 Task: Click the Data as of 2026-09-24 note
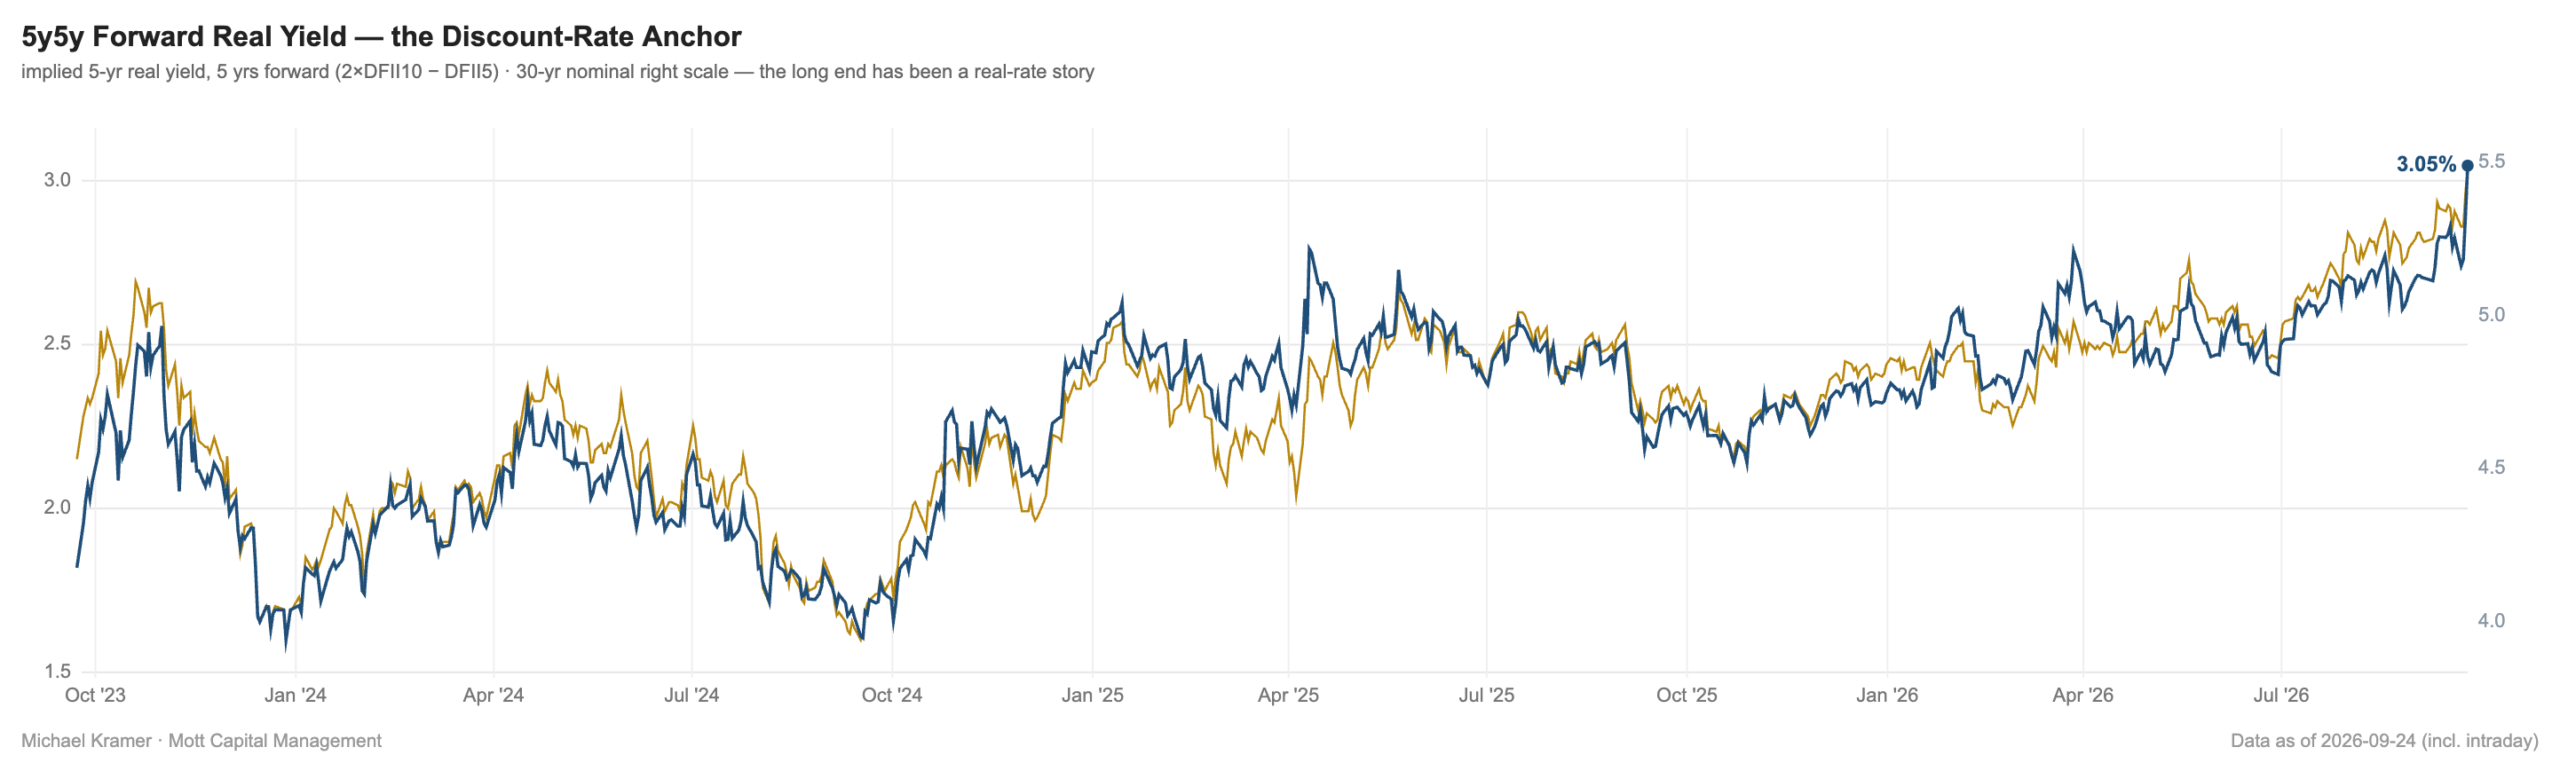tap(2384, 741)
